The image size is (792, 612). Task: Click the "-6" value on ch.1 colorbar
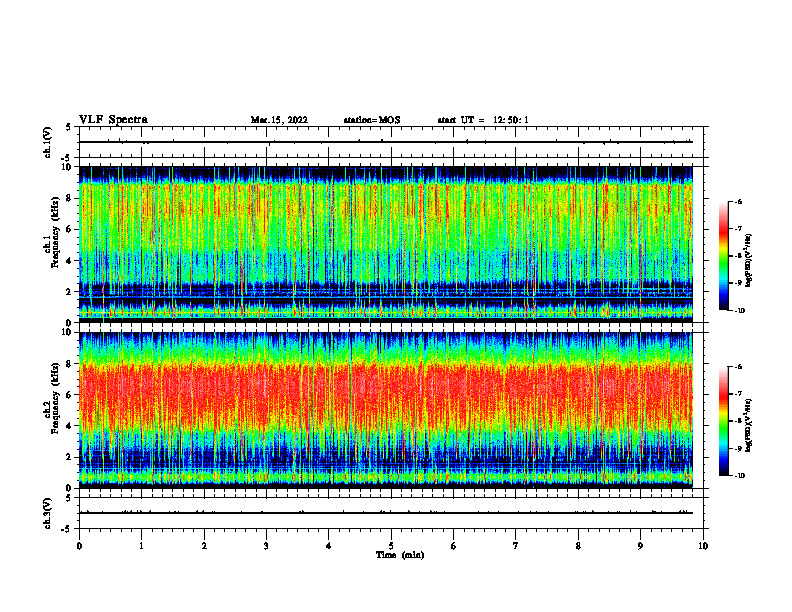click(x=739, y=201)
